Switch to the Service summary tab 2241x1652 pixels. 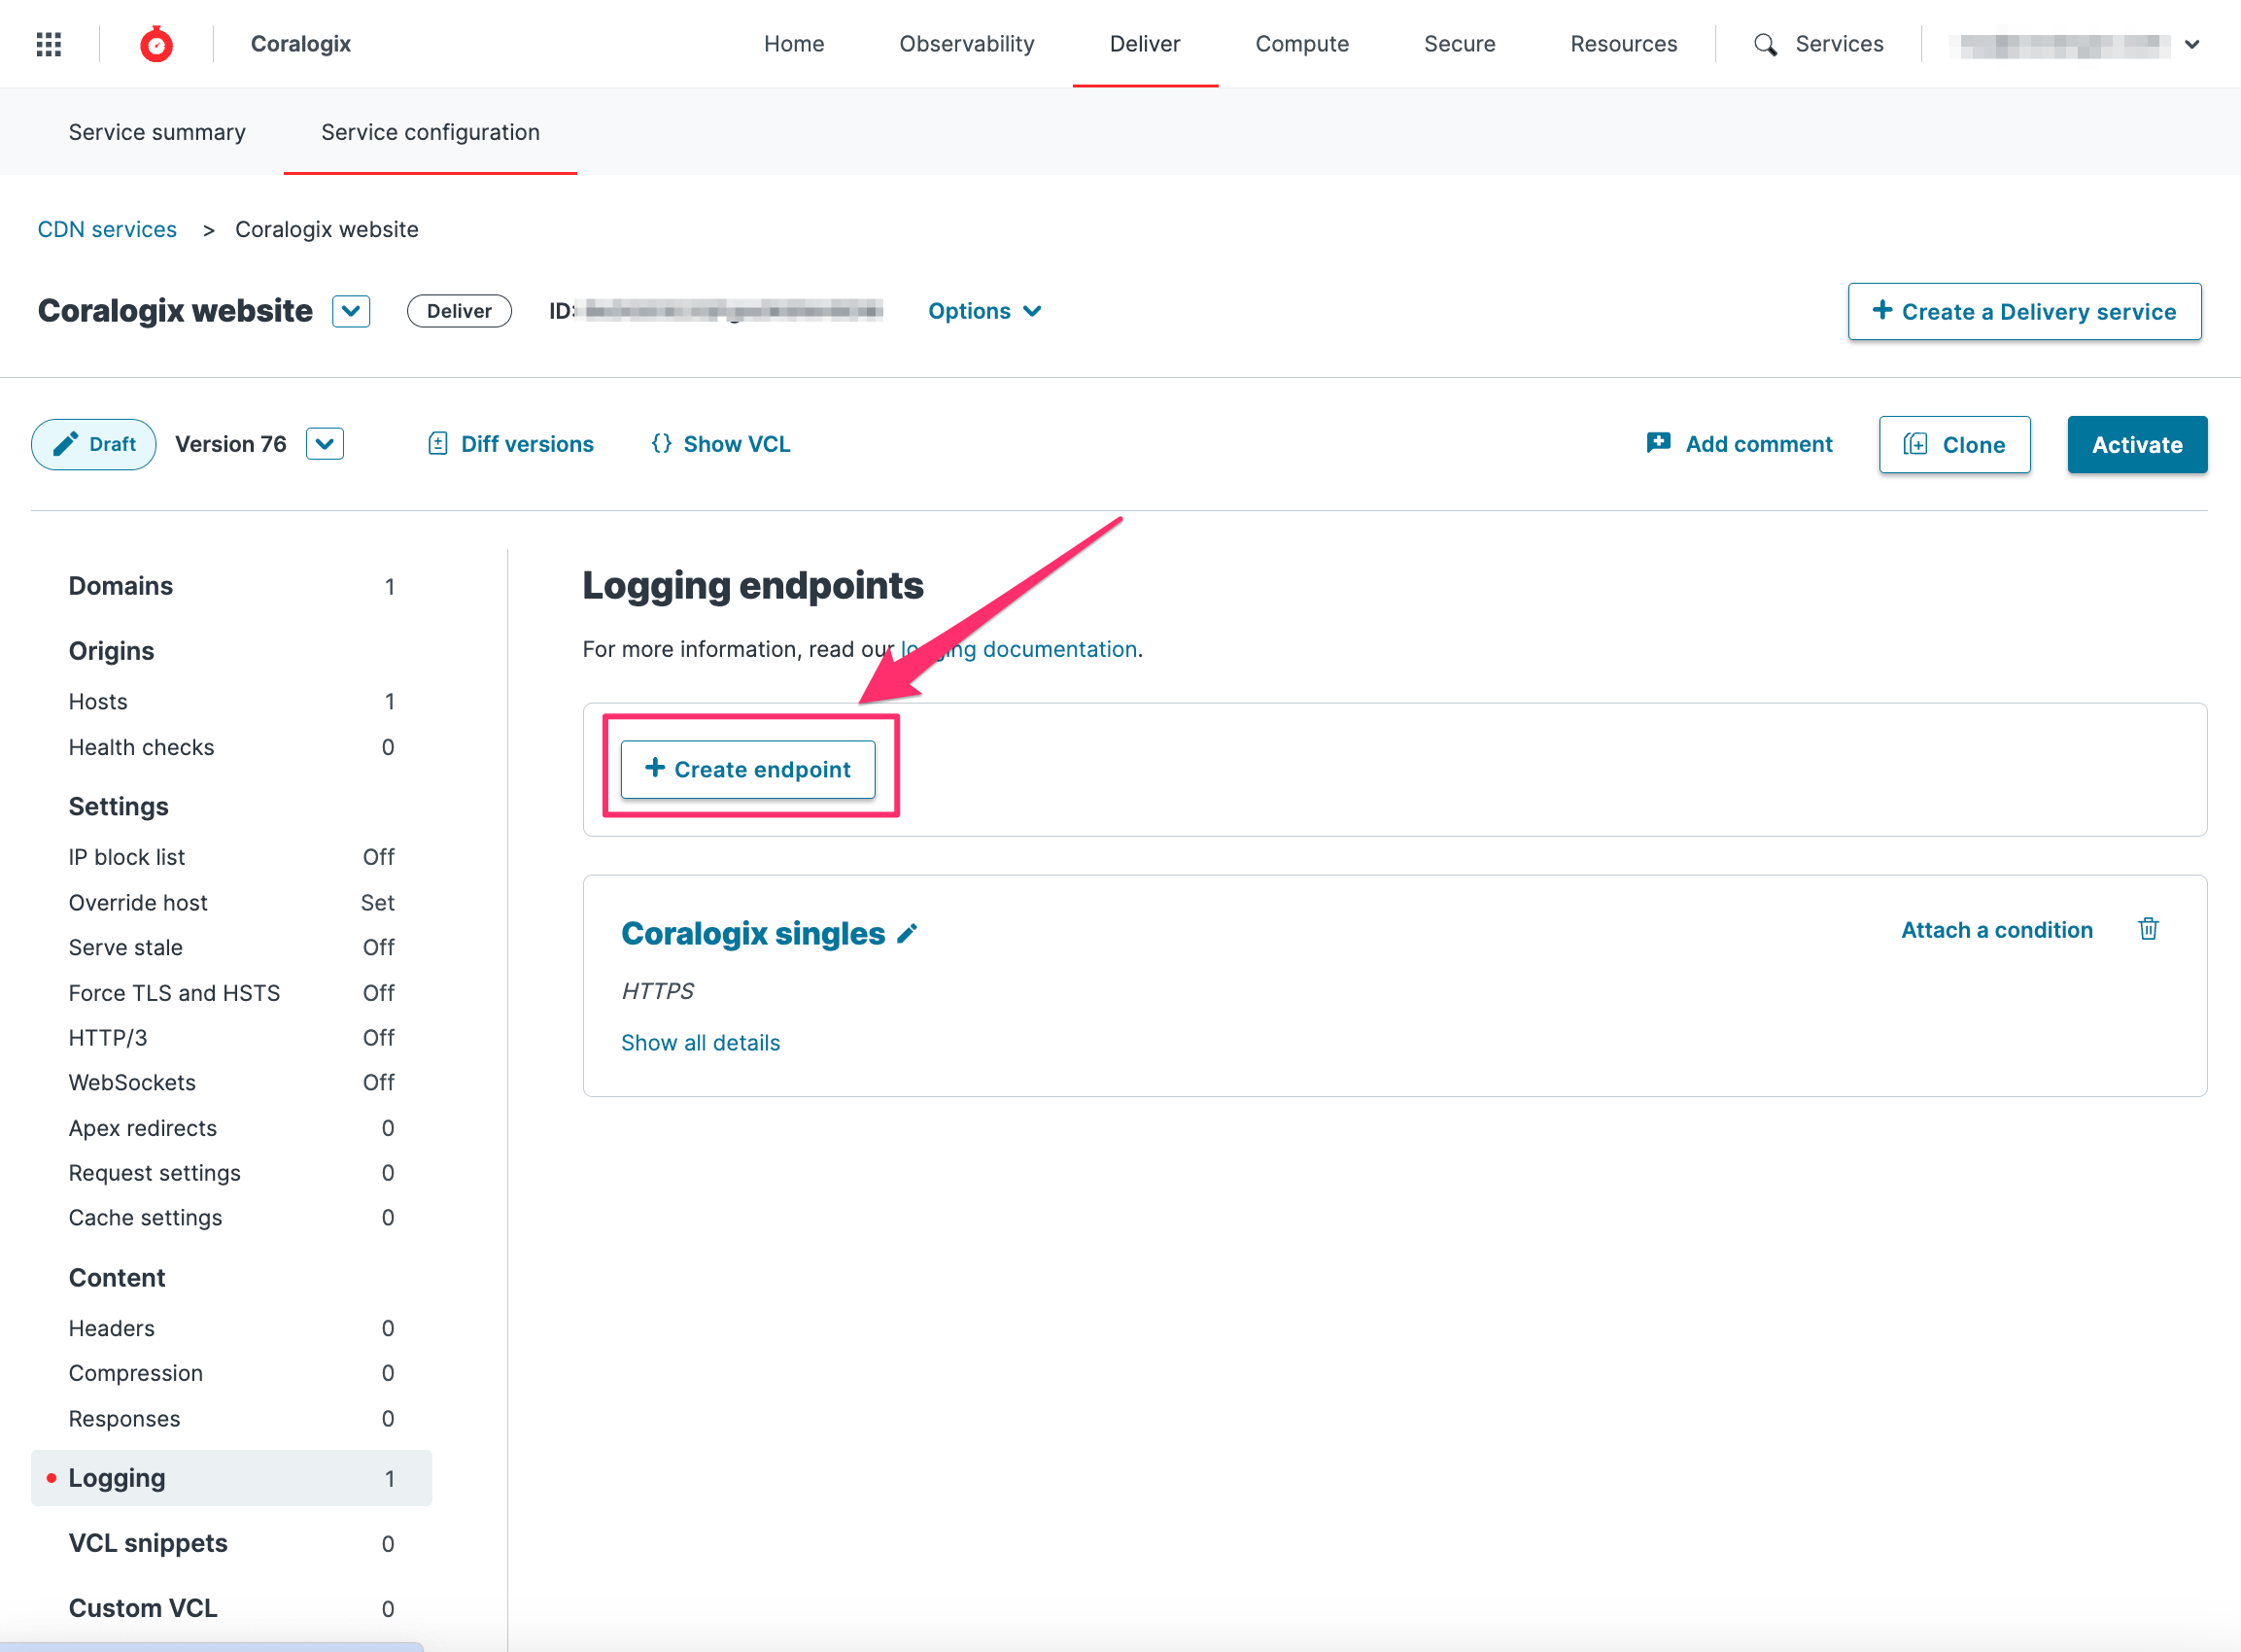coord(157,132)
